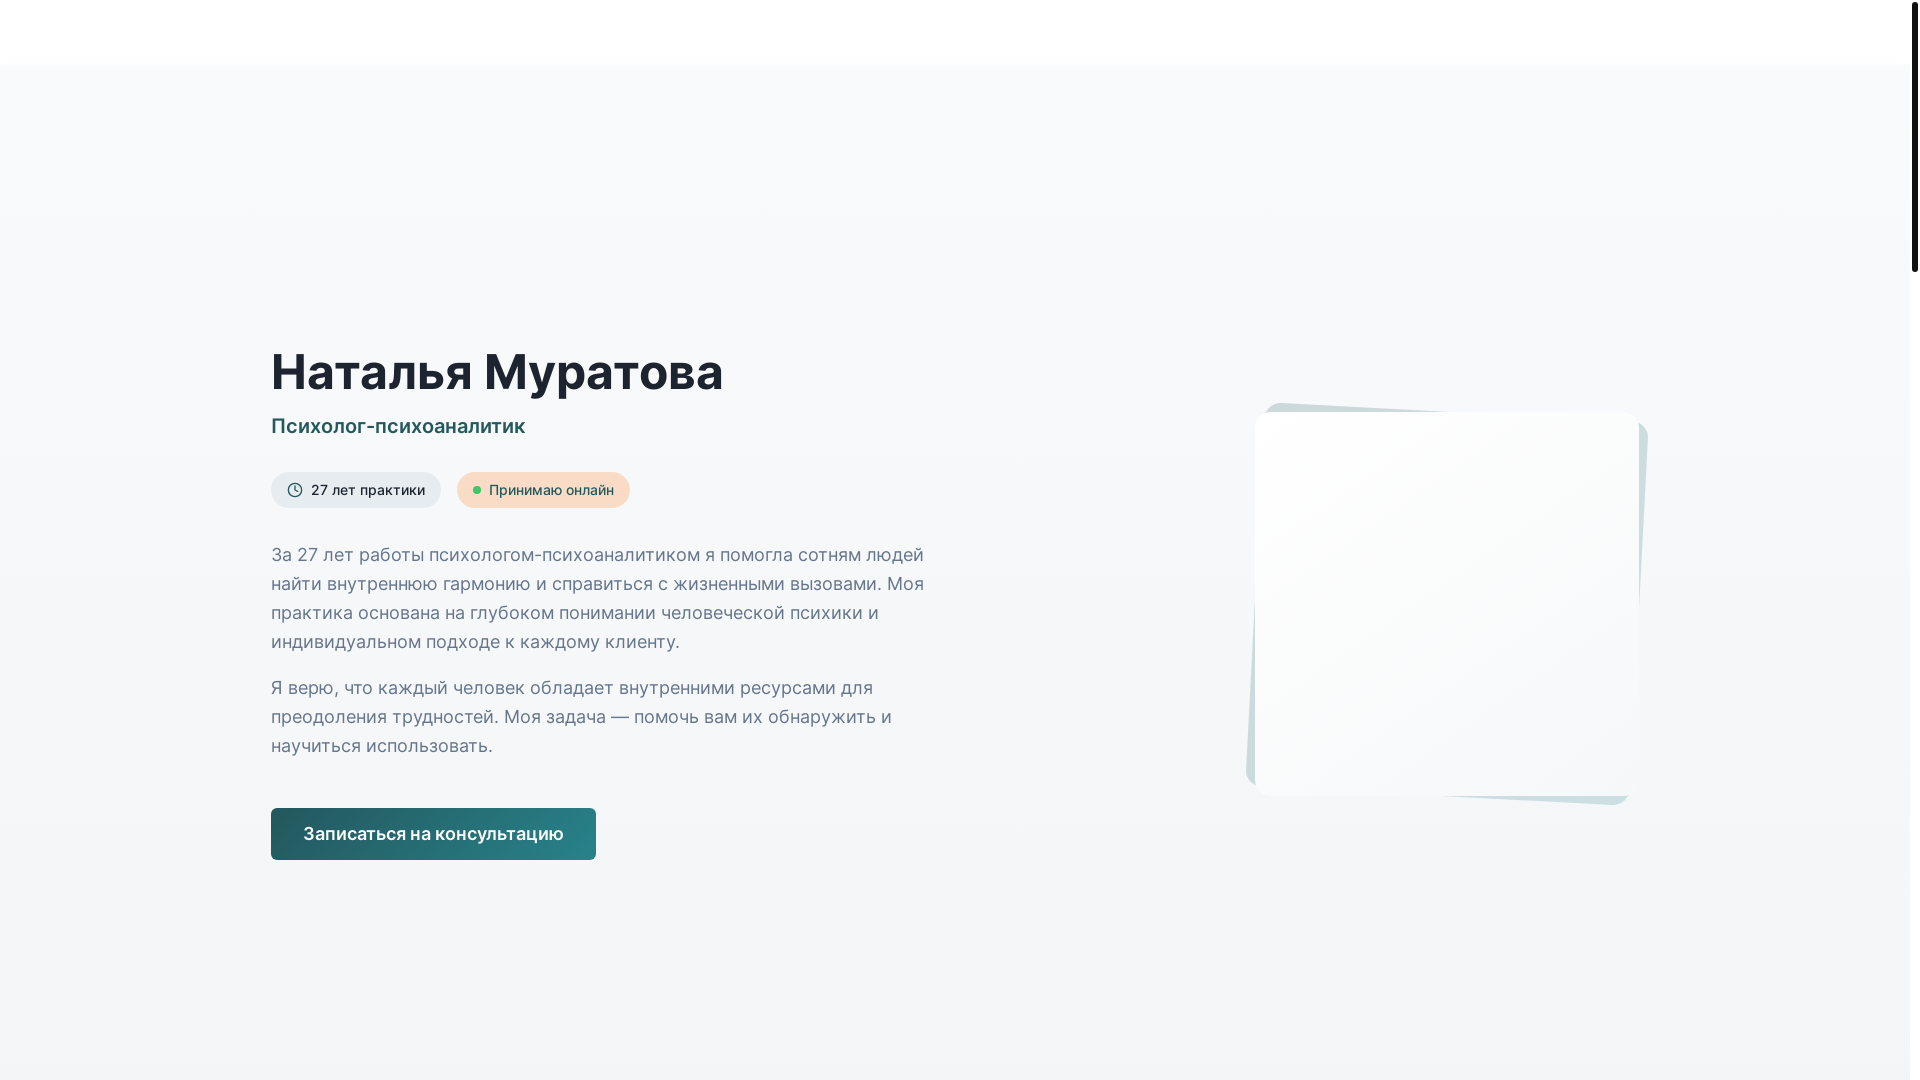Click paragraph starting 'За 27 лет работы'
Screen dimensions: 1920x1080
(x=598, y=598)
